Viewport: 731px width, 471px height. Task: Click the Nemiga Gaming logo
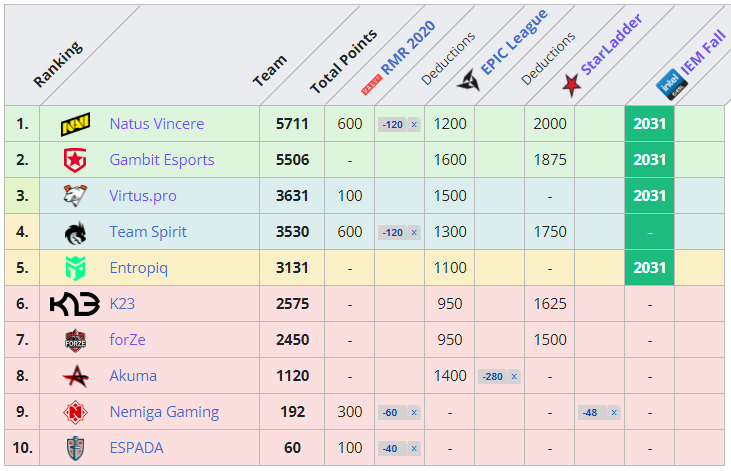(76, 412)
